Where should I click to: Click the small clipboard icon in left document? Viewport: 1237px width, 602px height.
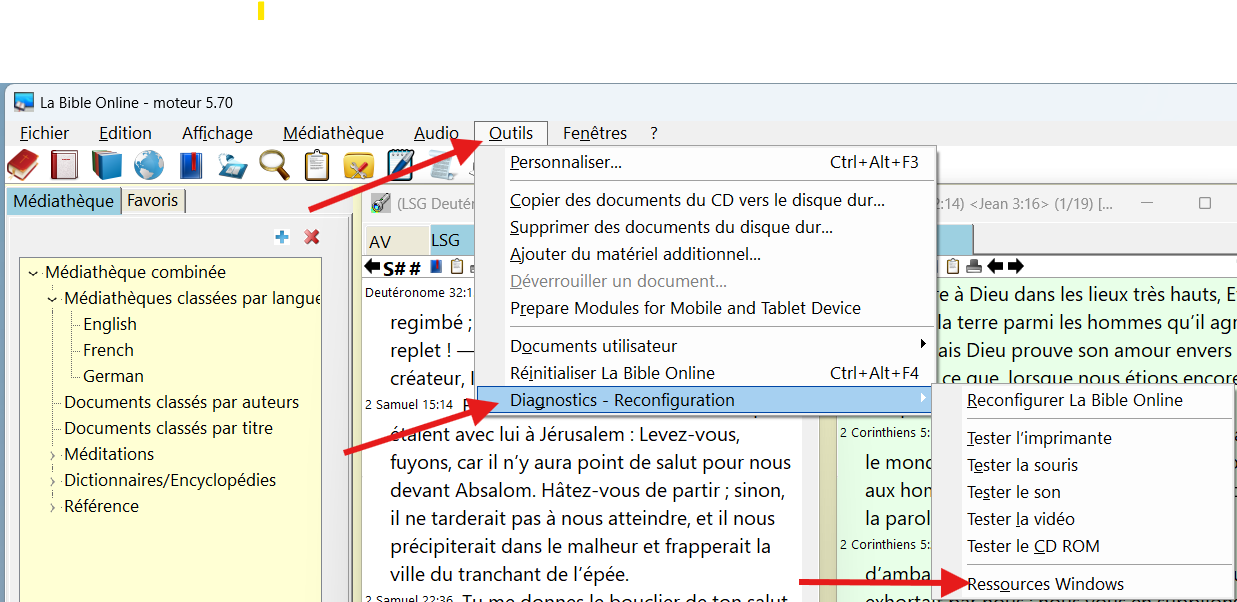click(456, 267)
